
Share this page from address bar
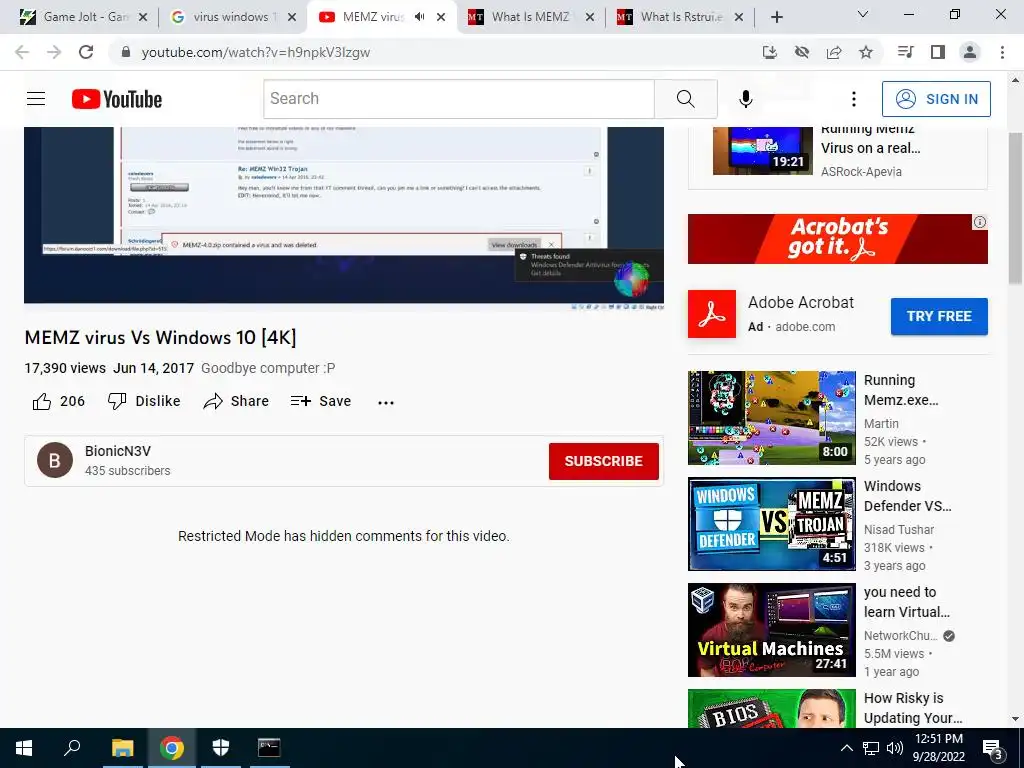(x=834, y=52)
